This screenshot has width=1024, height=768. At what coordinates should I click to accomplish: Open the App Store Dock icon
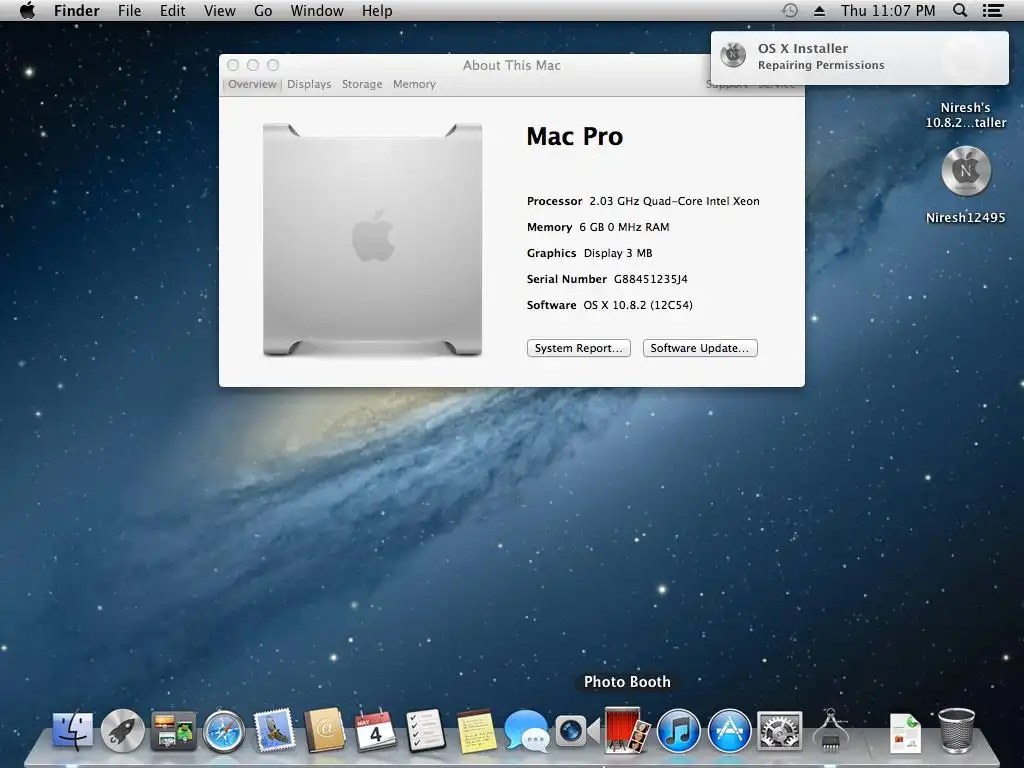click(729, 730)
